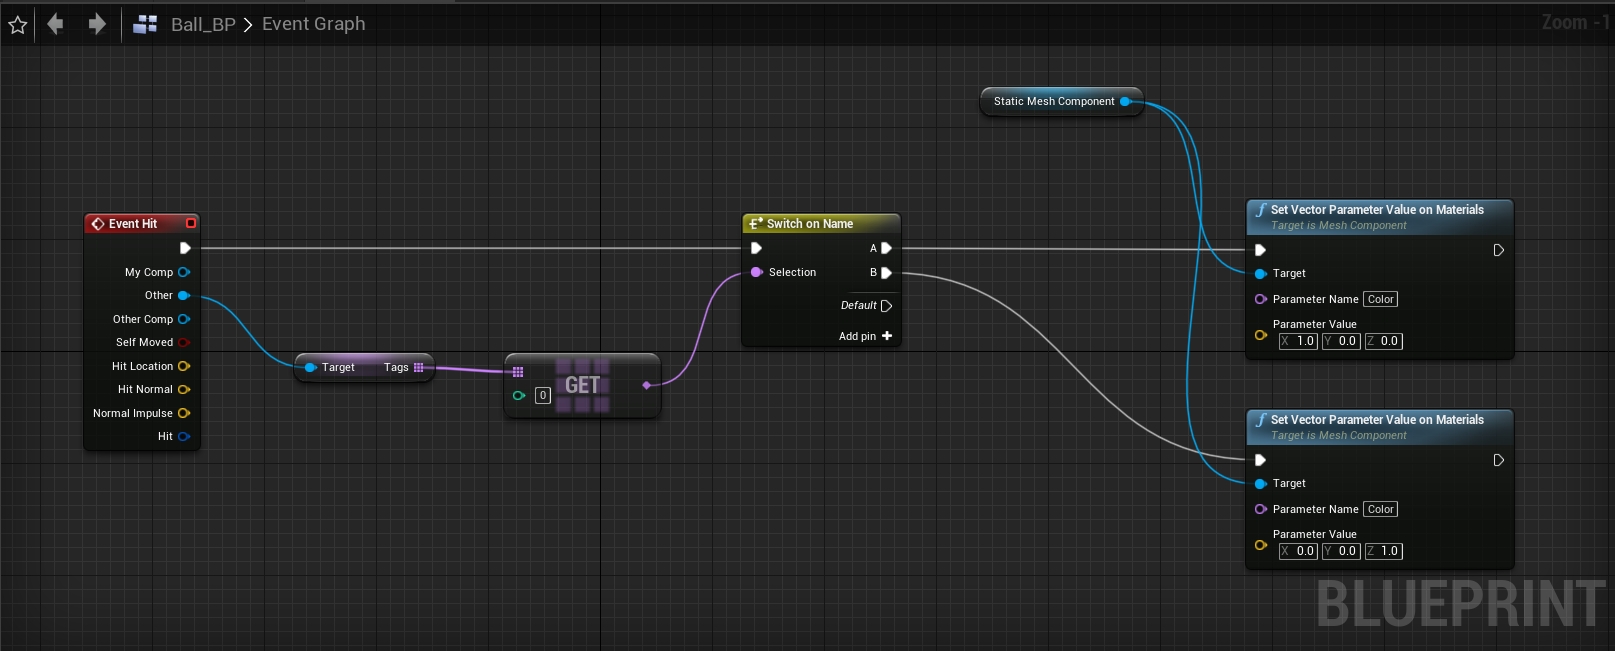Click Event Hit execution output pin
The height and width of the screenshot is (651, 1615).
point(185,248)
